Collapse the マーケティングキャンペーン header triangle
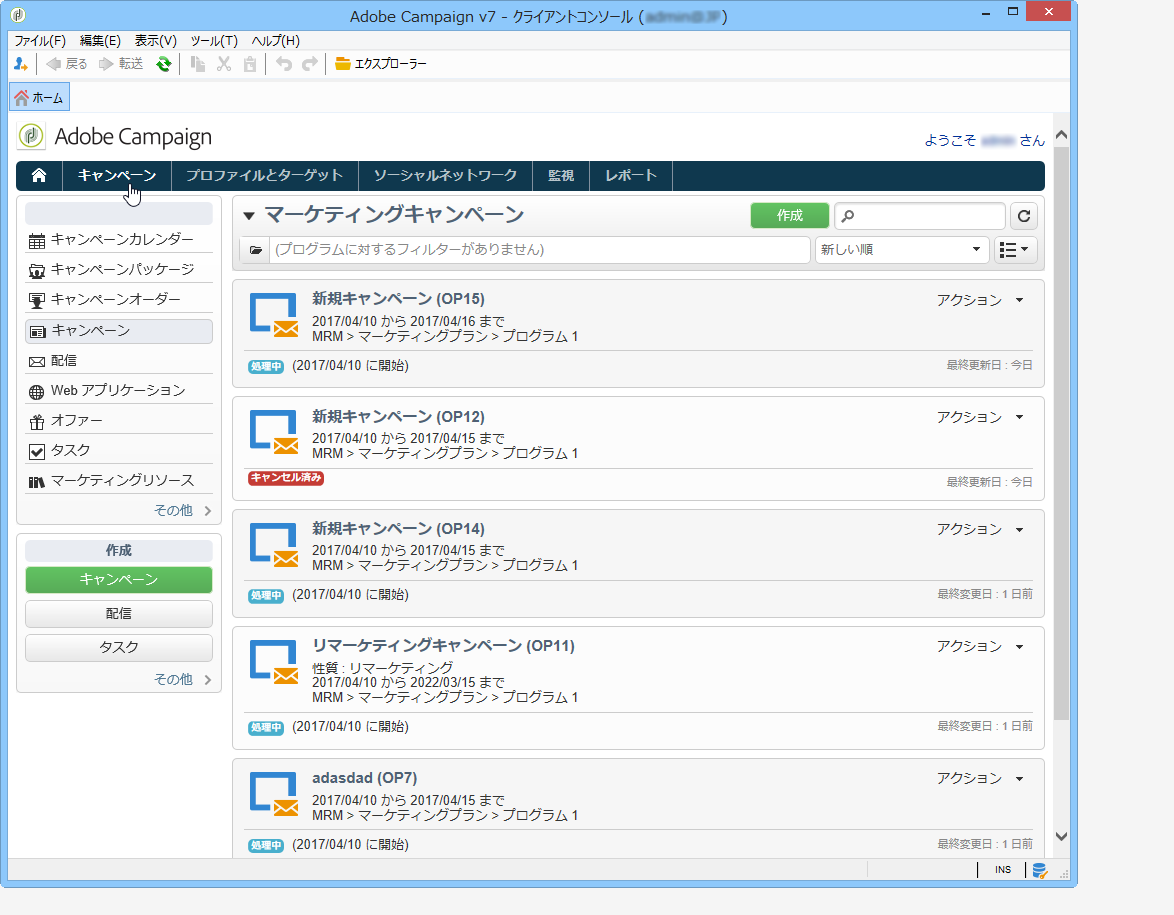Screen dimensions: 1174x915 click(249, 216)
